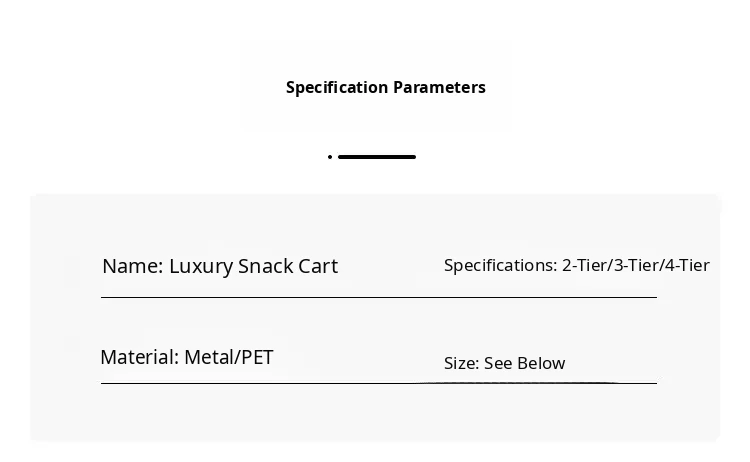Click the word "Parameters" in the heading
750x462 pixels.
pos(439,87)
